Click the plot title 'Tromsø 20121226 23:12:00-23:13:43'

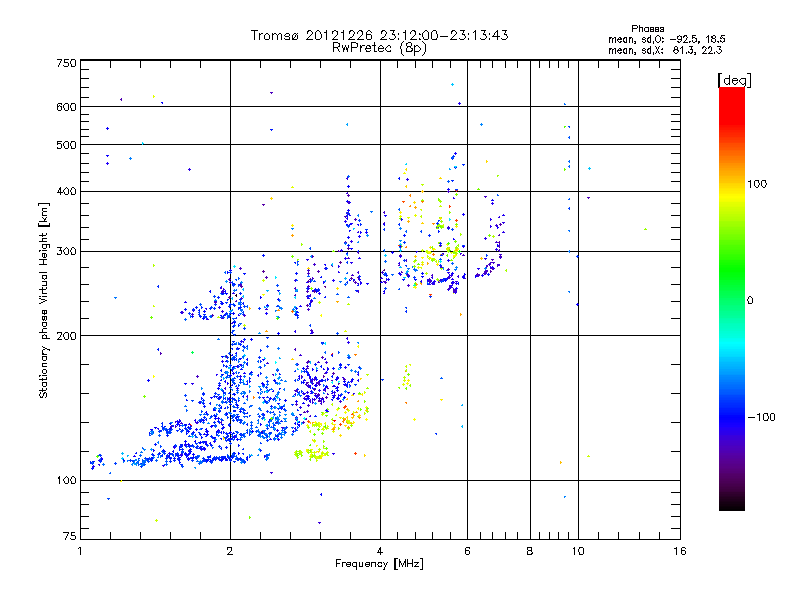[x=379, y=35]
